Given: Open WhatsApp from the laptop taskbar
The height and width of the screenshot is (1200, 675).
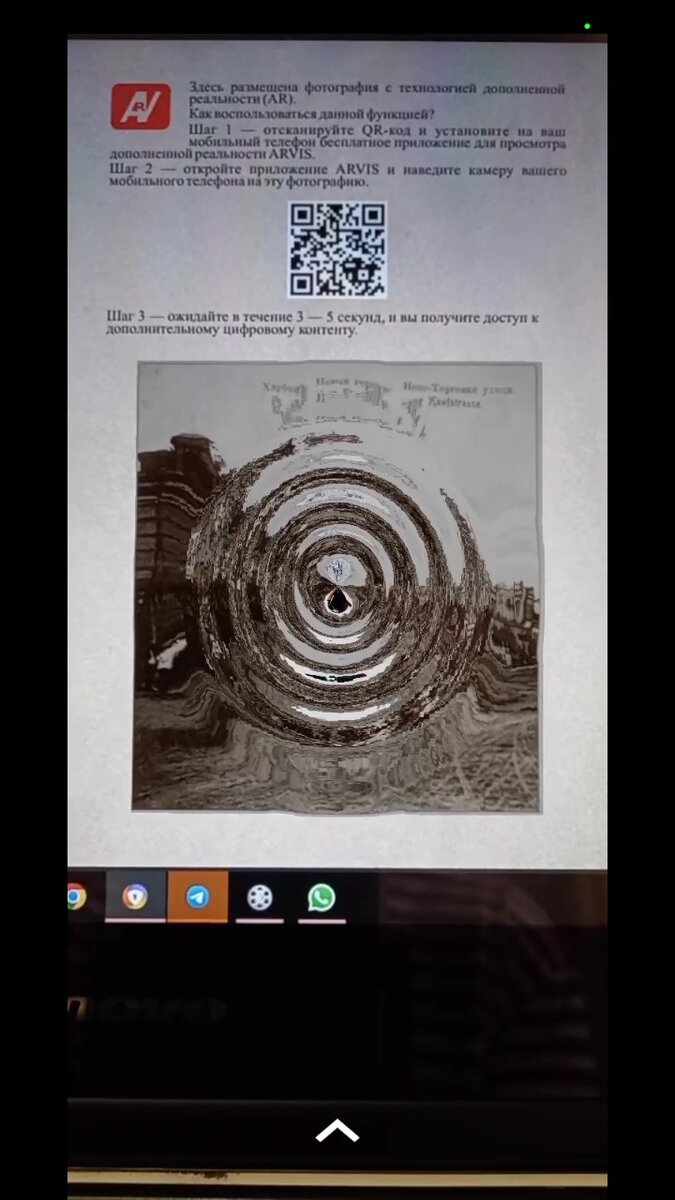Looking at the screenshot, I should tap(321, 897).
